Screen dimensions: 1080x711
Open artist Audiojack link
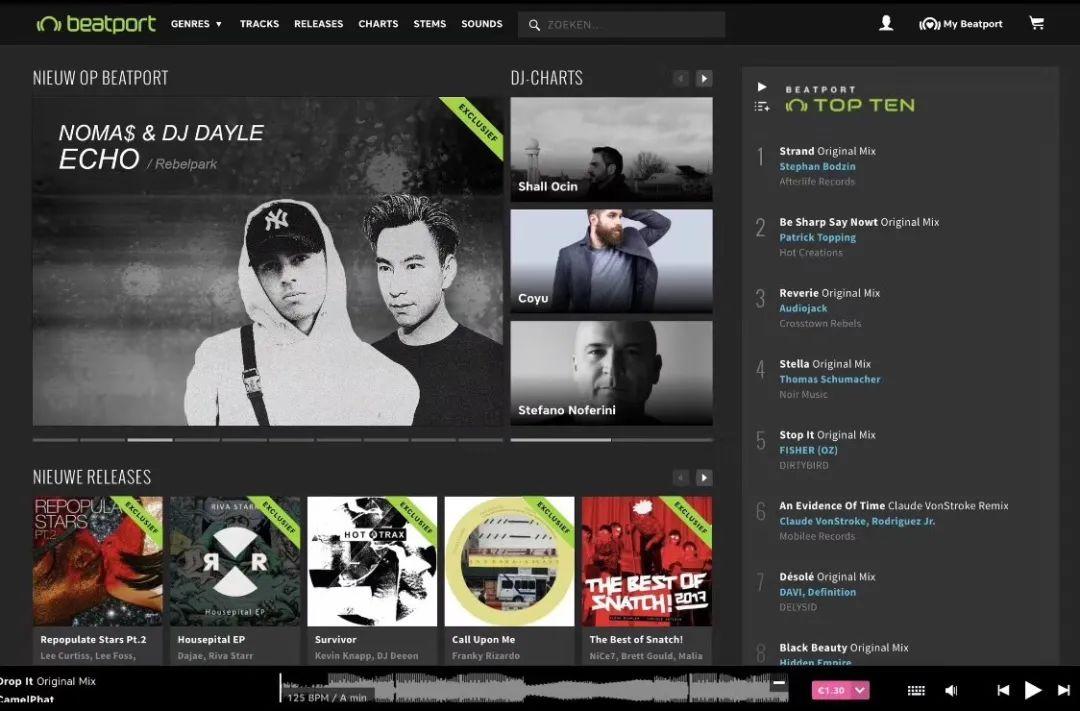pyautogui.click(x=803, y=308)
